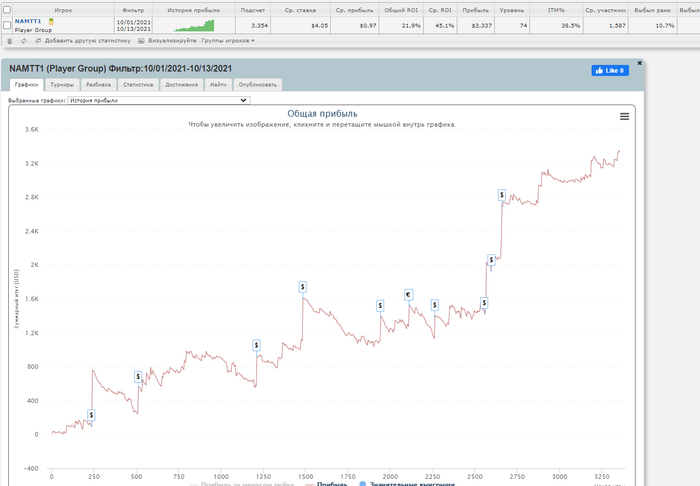Click the Player Group label under NAMTT1
700x486 pixels.
(33, 30)
